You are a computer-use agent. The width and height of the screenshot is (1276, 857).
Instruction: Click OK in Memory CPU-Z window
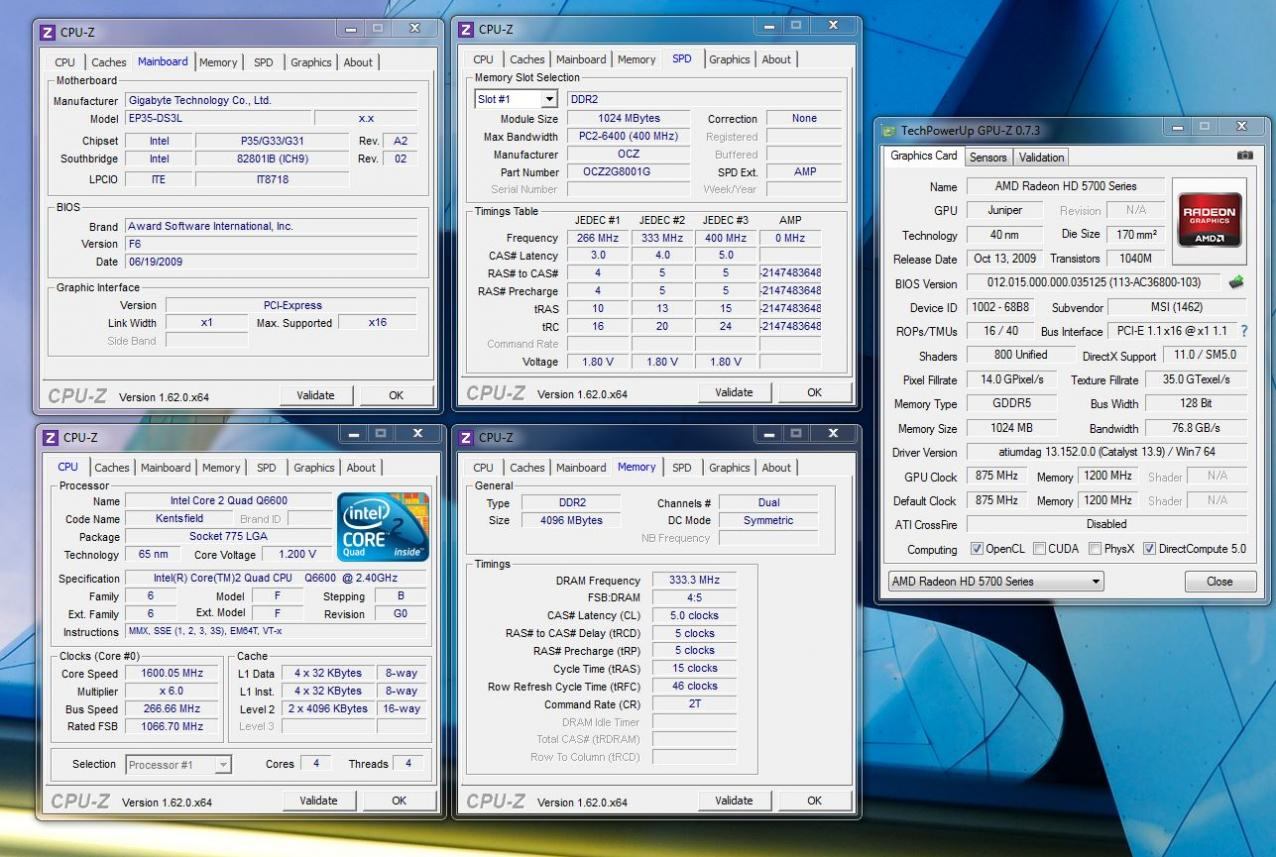point(814,800)
